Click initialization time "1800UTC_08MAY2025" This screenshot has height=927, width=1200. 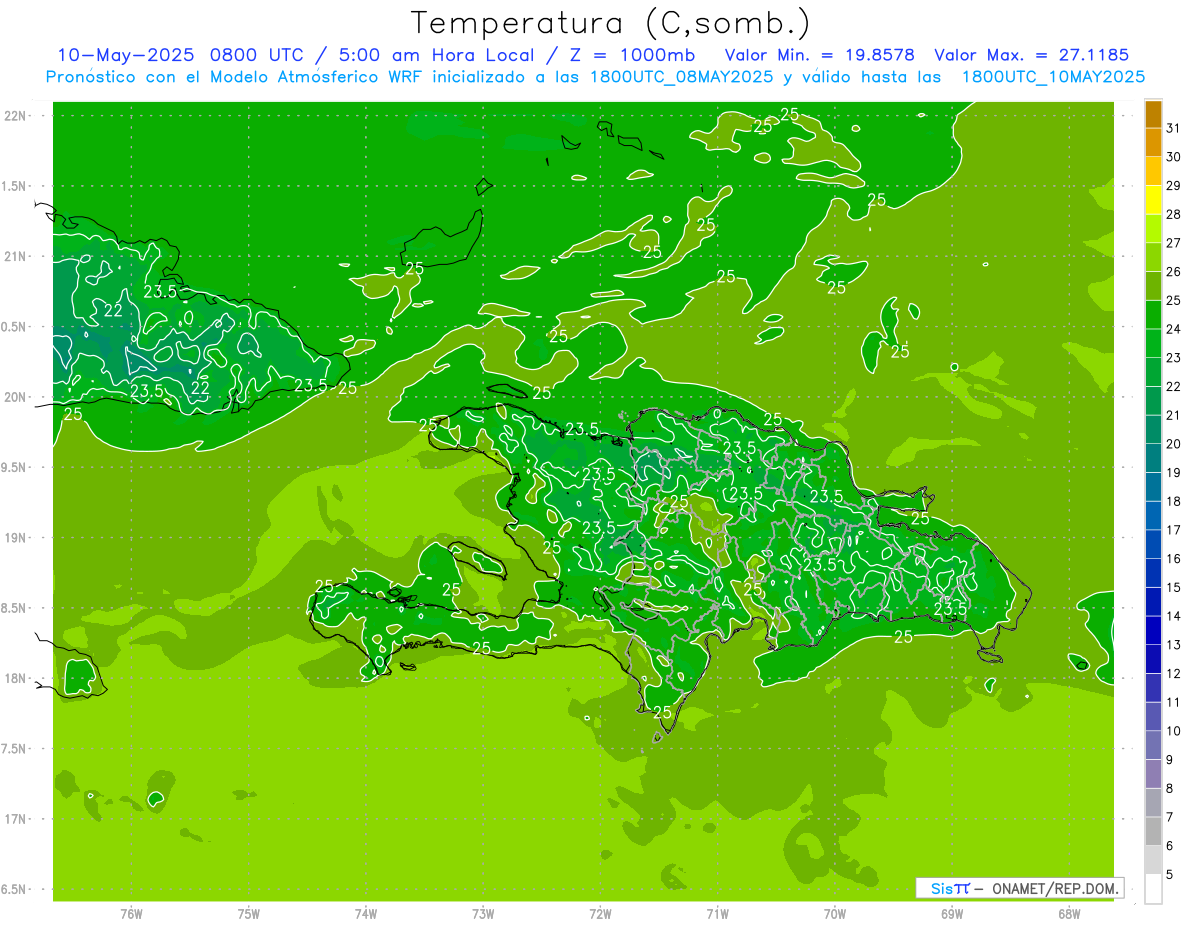680,76
